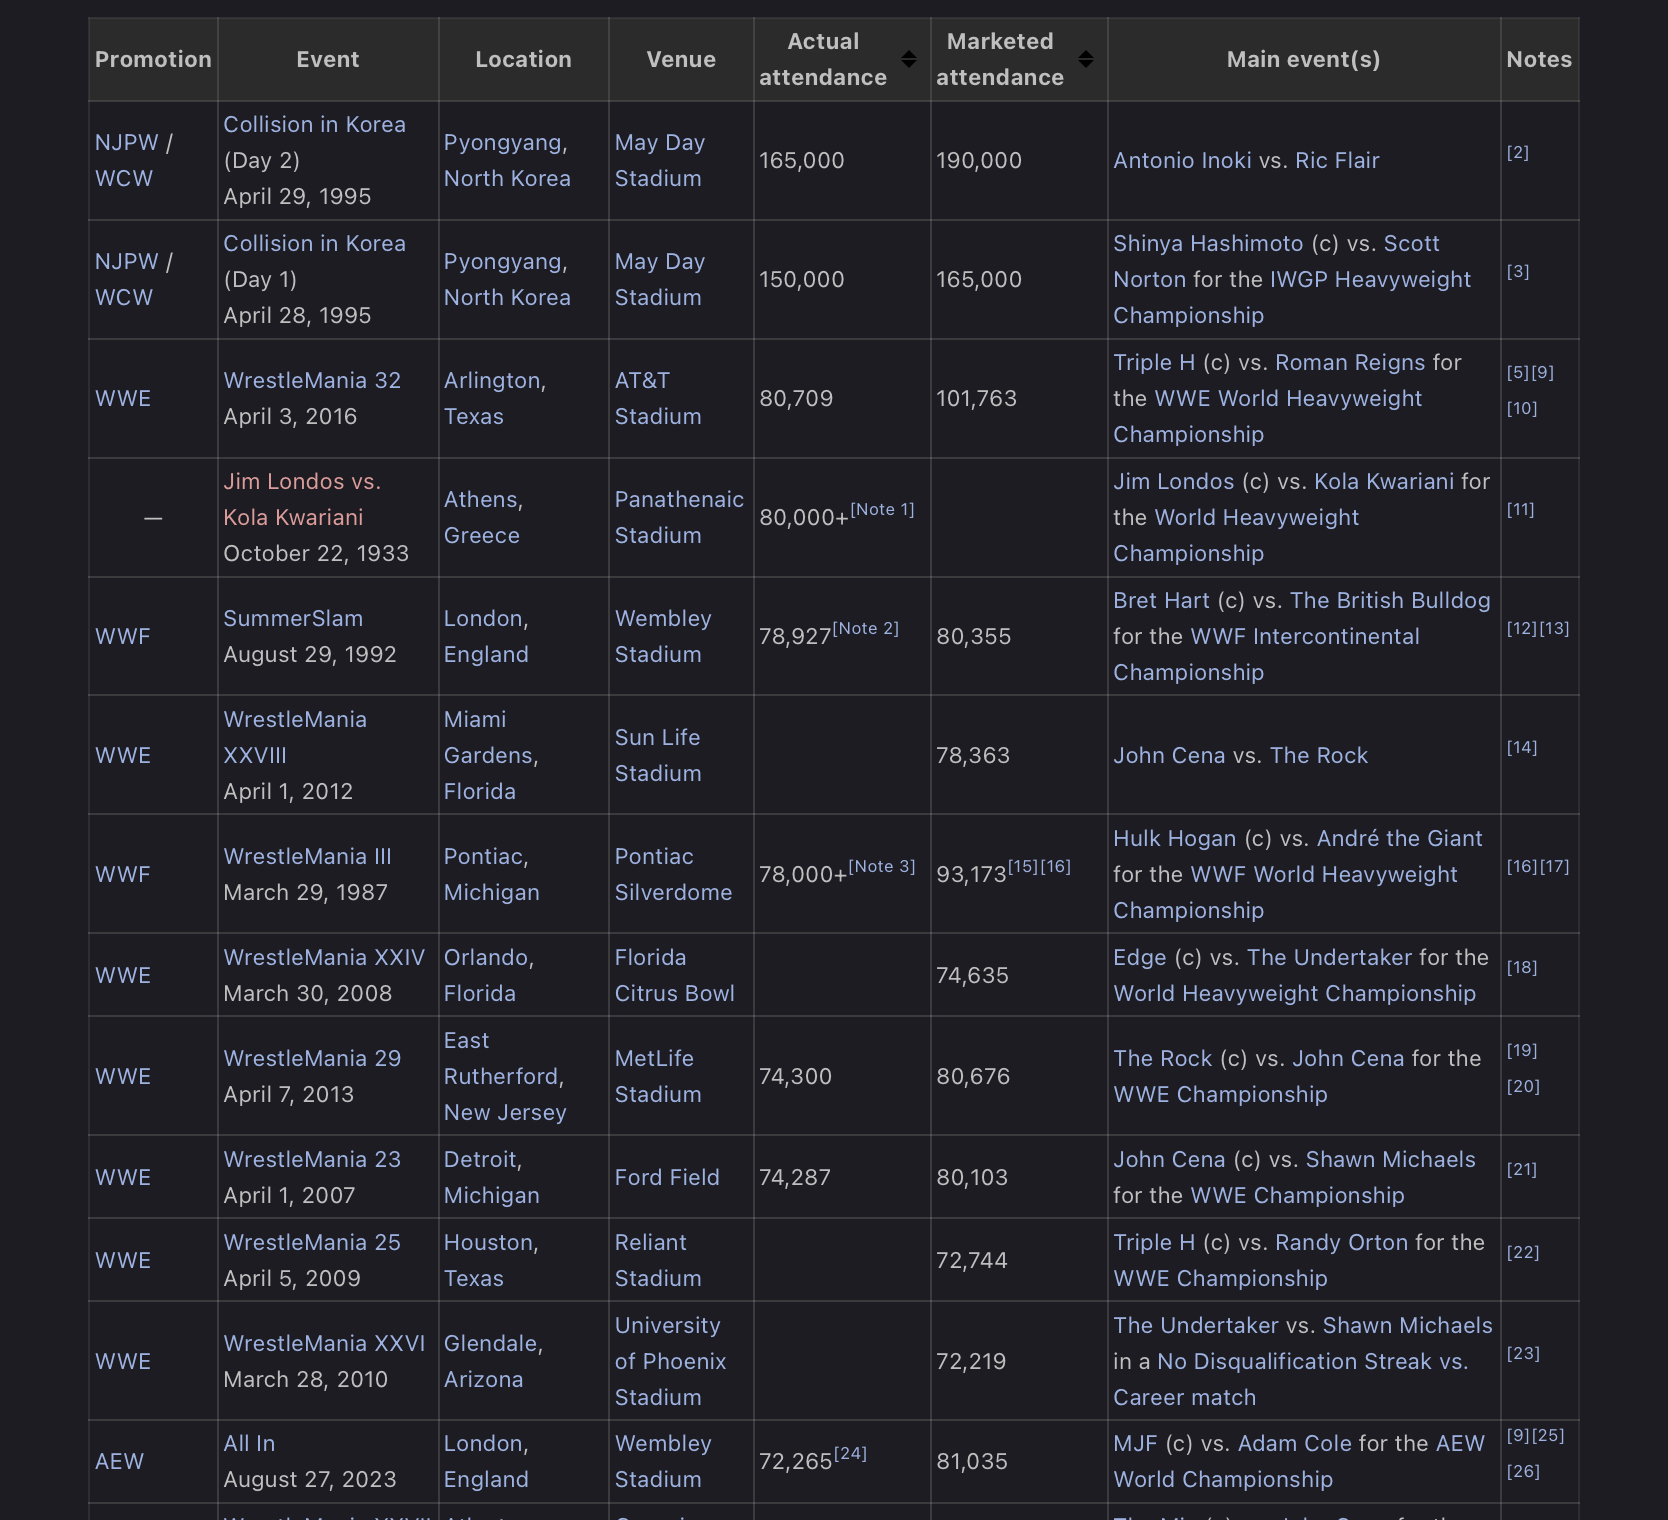Open WrestleMania XXVIII event link
Screen dimensions: 1668x1520
tap(294, 738)
